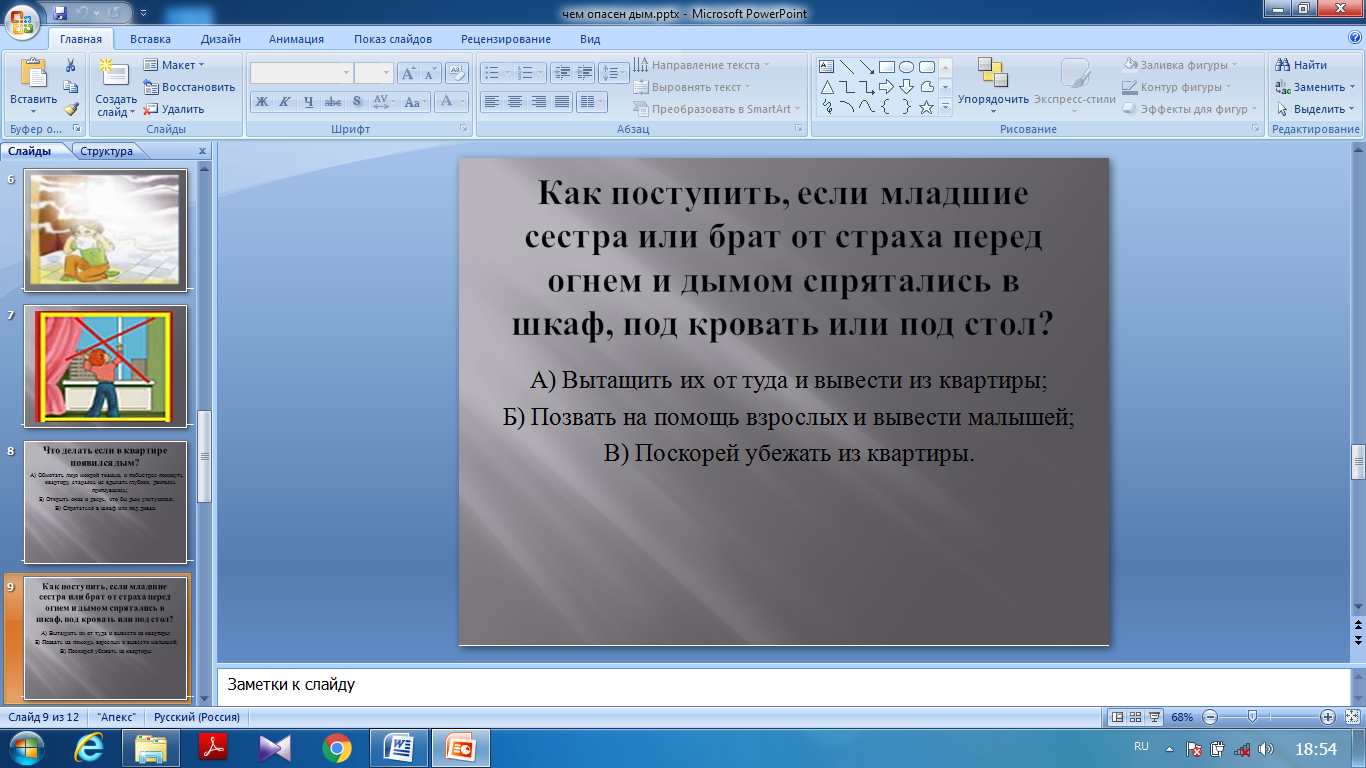
Task: Start slide show from status bar icon
Action: [1155, 717]
